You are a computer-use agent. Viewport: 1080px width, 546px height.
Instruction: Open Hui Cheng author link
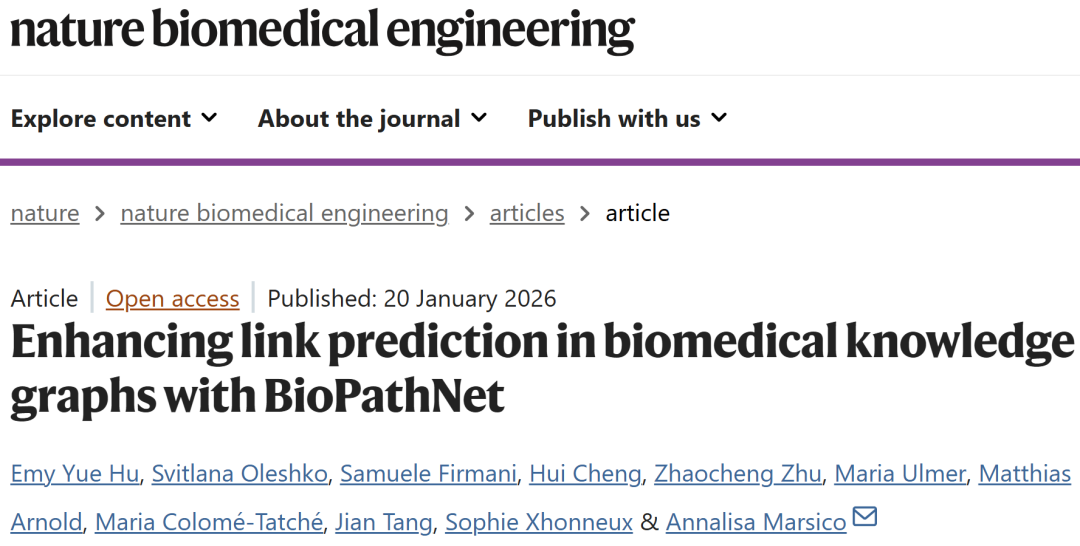tap(585, 474)
